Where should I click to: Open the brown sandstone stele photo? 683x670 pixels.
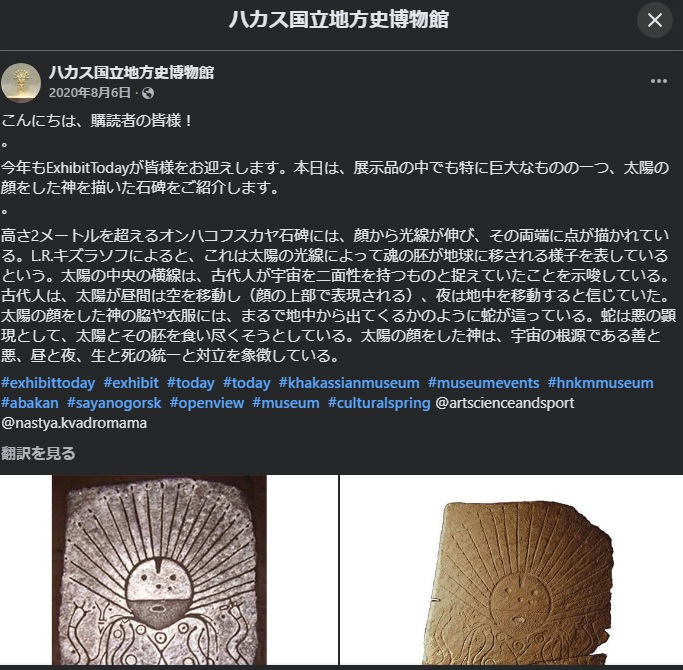(x=511, y=570)
